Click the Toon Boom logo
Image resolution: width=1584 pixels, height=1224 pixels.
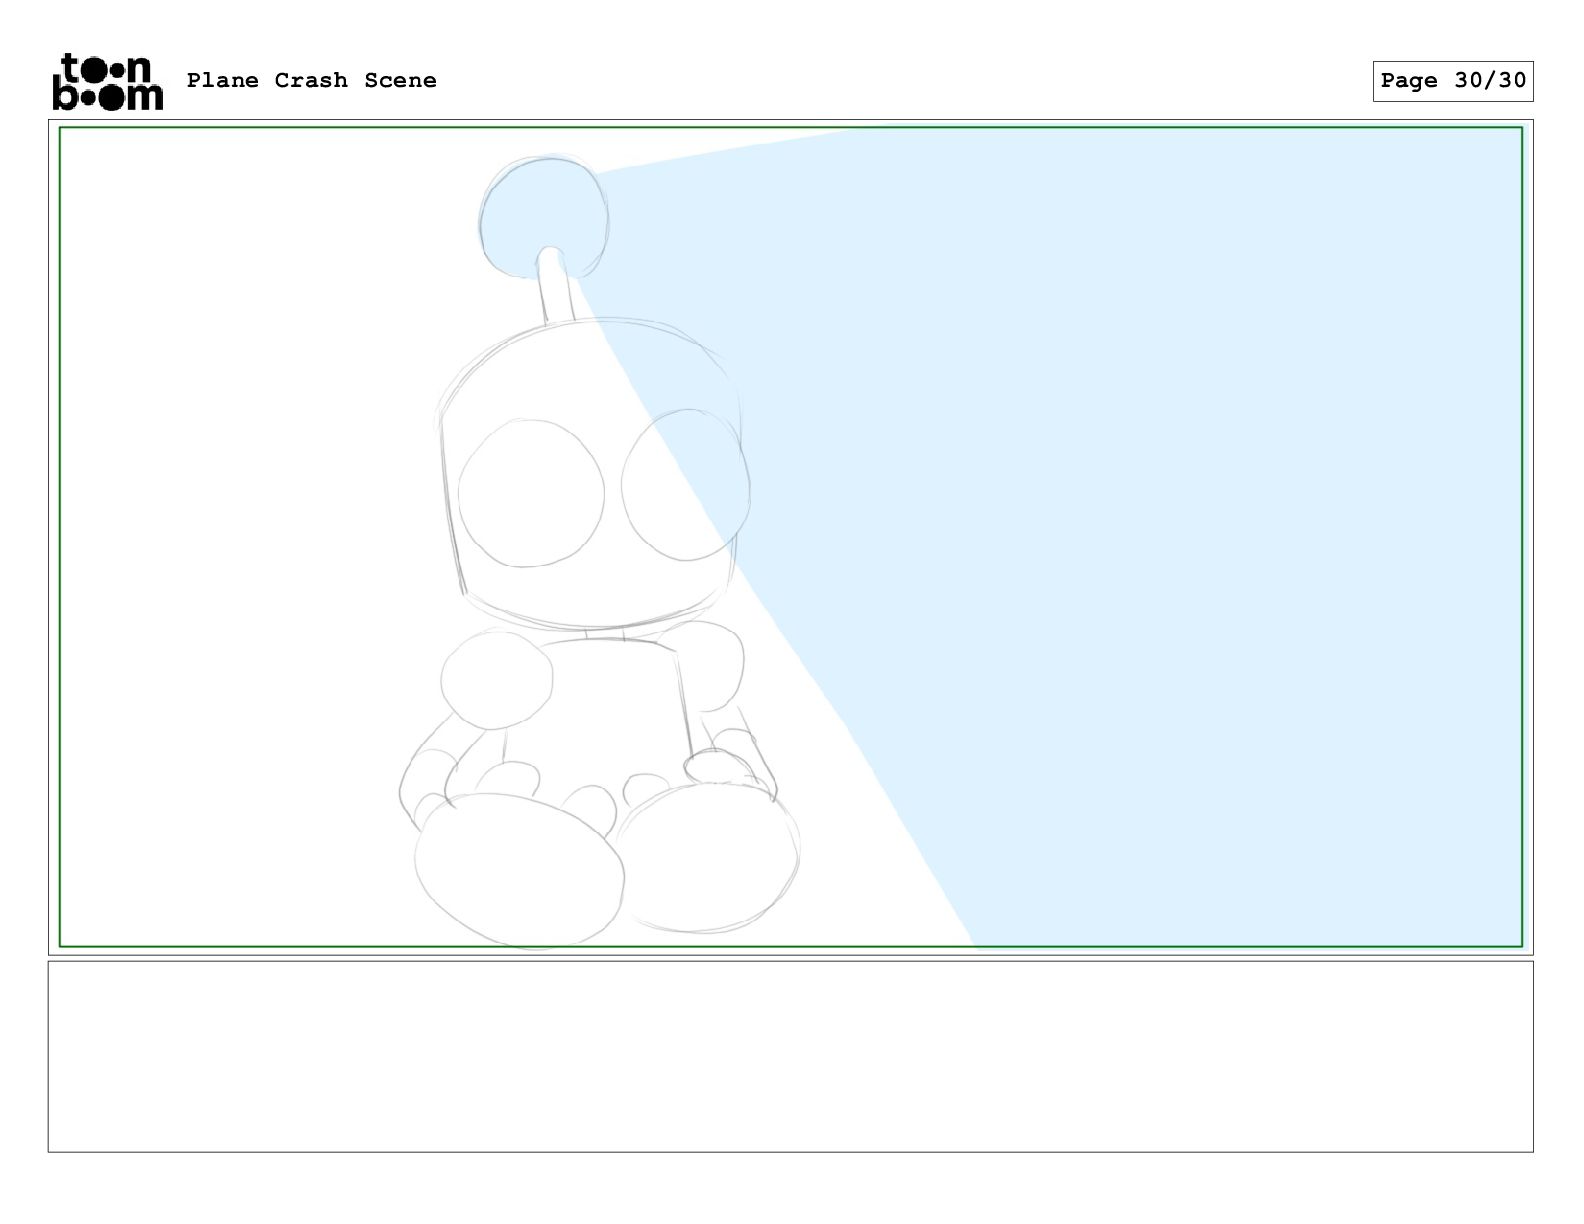[x=107, y=81]
